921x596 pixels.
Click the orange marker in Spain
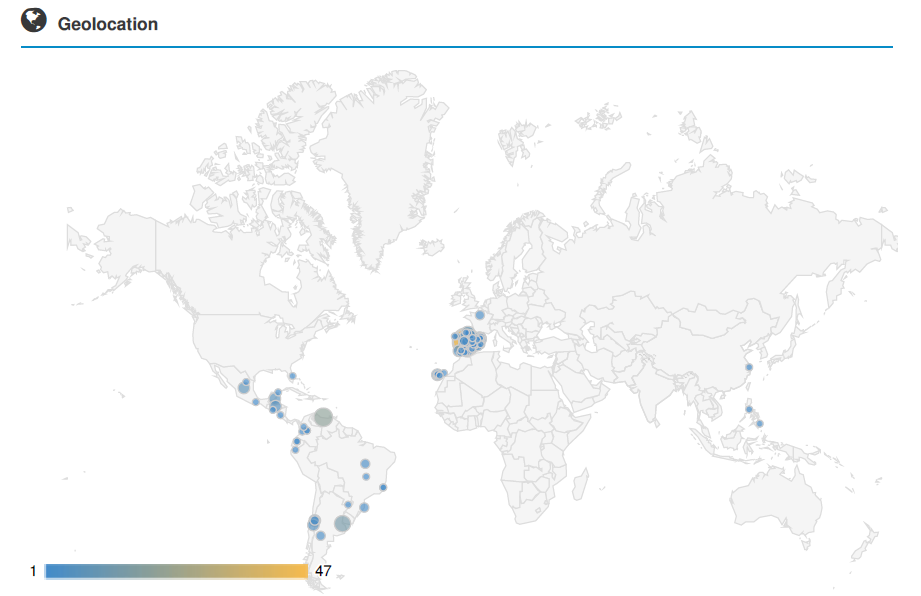(457, 343)
